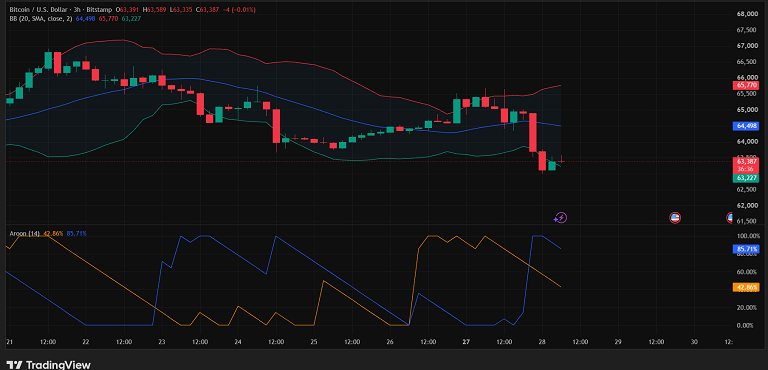Click the red 63,387 current price tag with countdown
The width and height of the screenshot is (768, 370).
tap(746, 165)
